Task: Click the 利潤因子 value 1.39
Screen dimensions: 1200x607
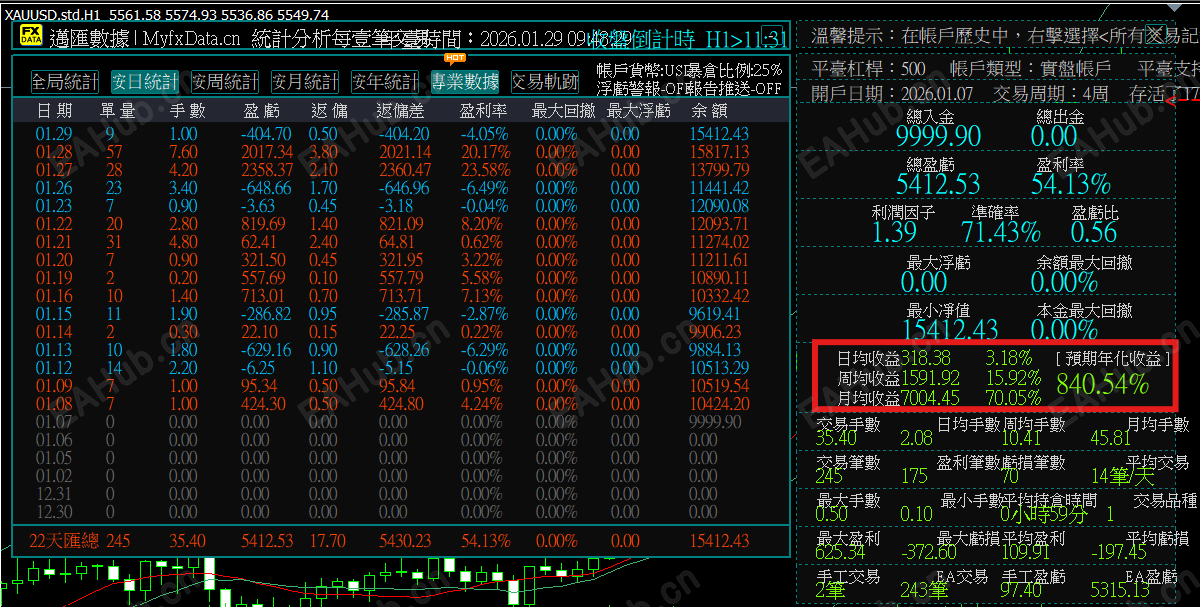Action: pos(894,232)
